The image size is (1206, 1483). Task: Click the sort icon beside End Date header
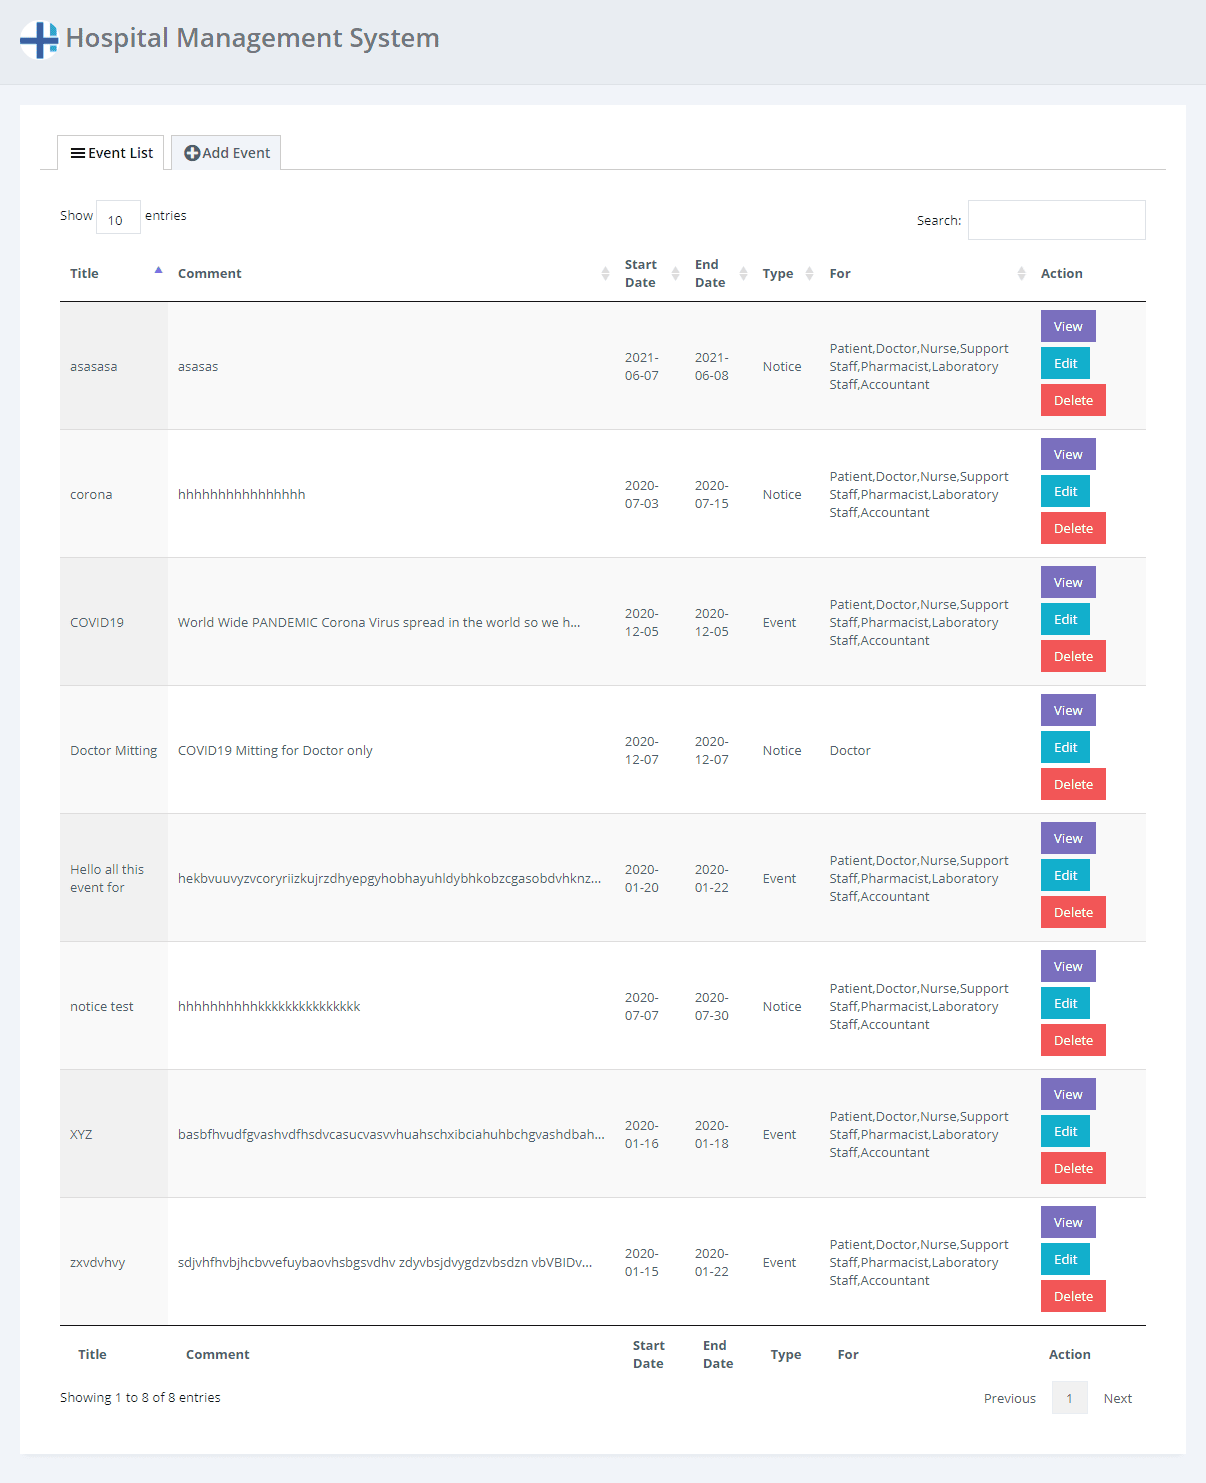point(743,272)
